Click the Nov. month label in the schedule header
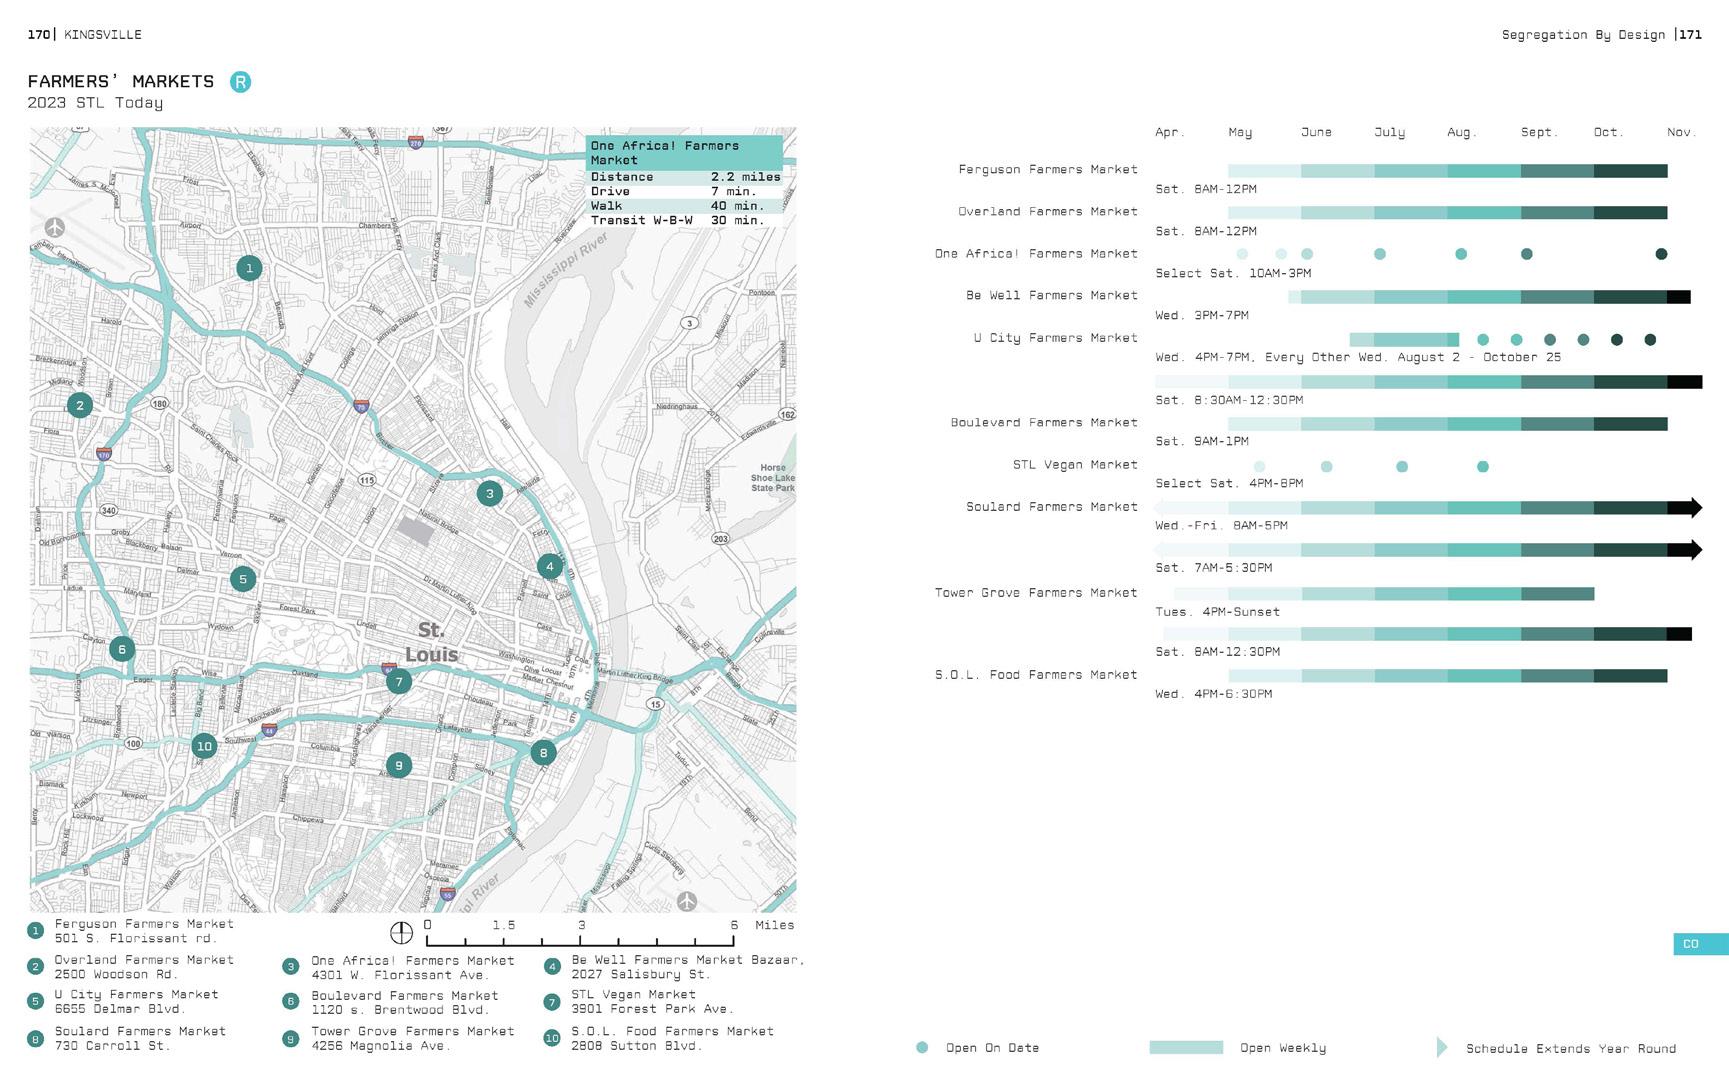This screenshot has width=1729, height=1079. (x=1681, y=132)
